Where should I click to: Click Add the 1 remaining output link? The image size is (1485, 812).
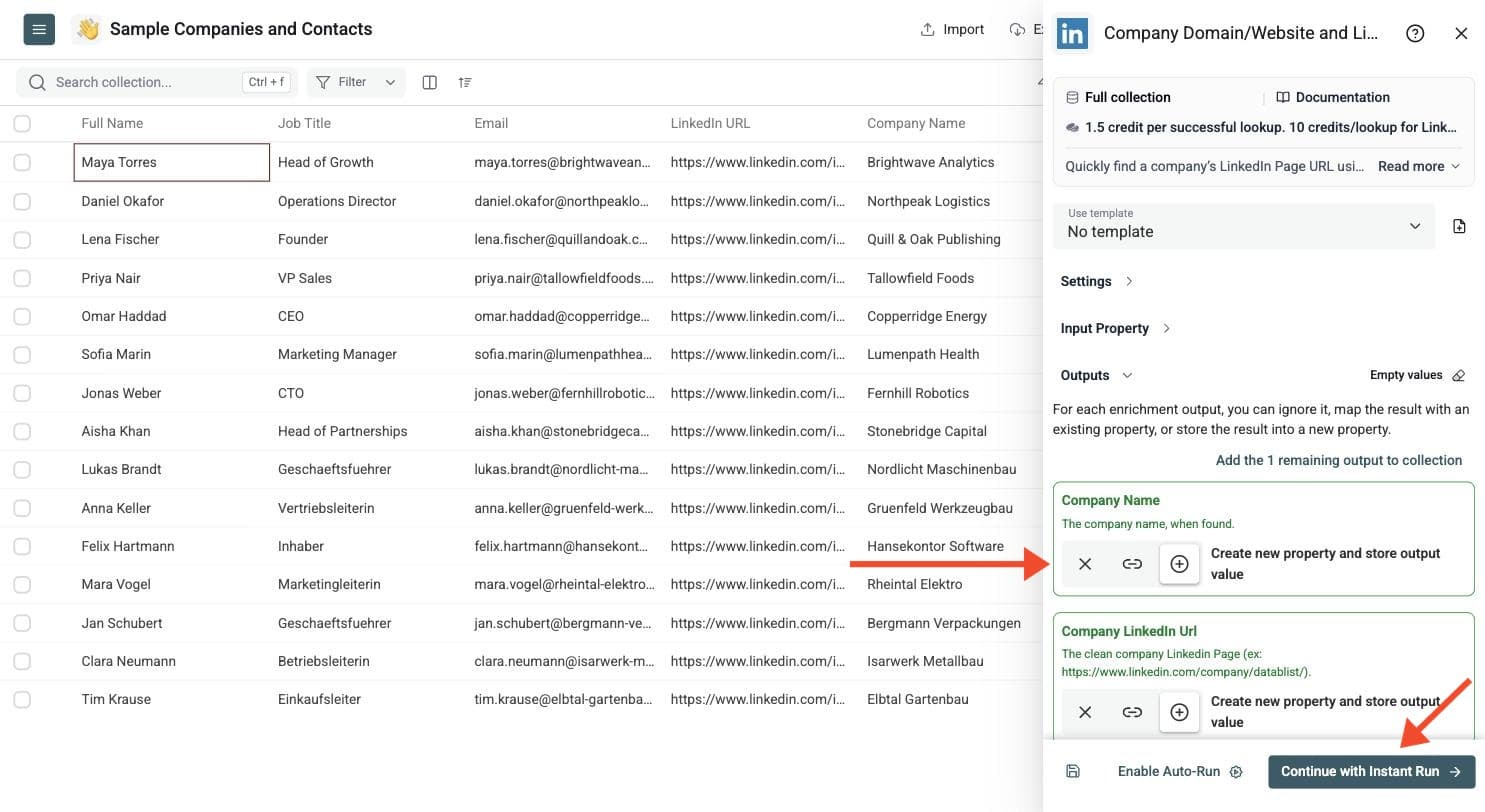click(1339, 460)
